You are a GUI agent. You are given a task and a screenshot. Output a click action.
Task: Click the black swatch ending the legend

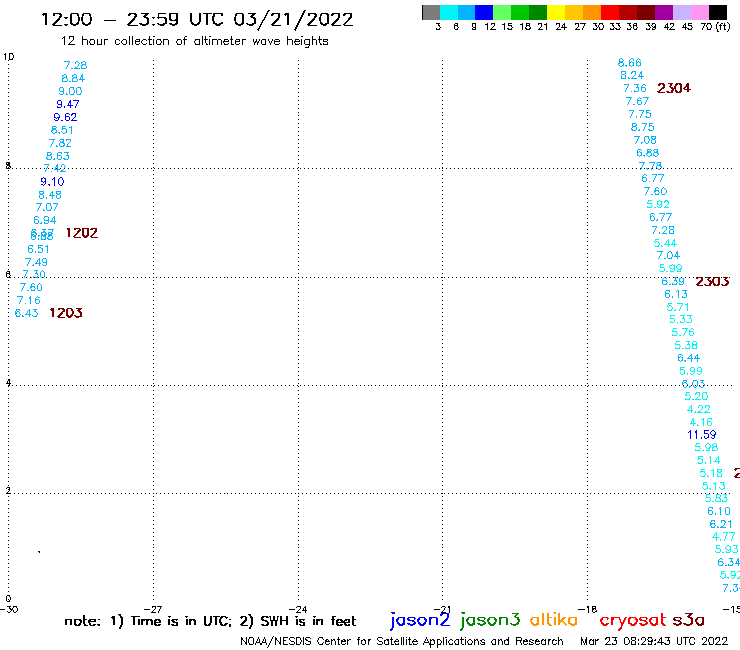718,12
